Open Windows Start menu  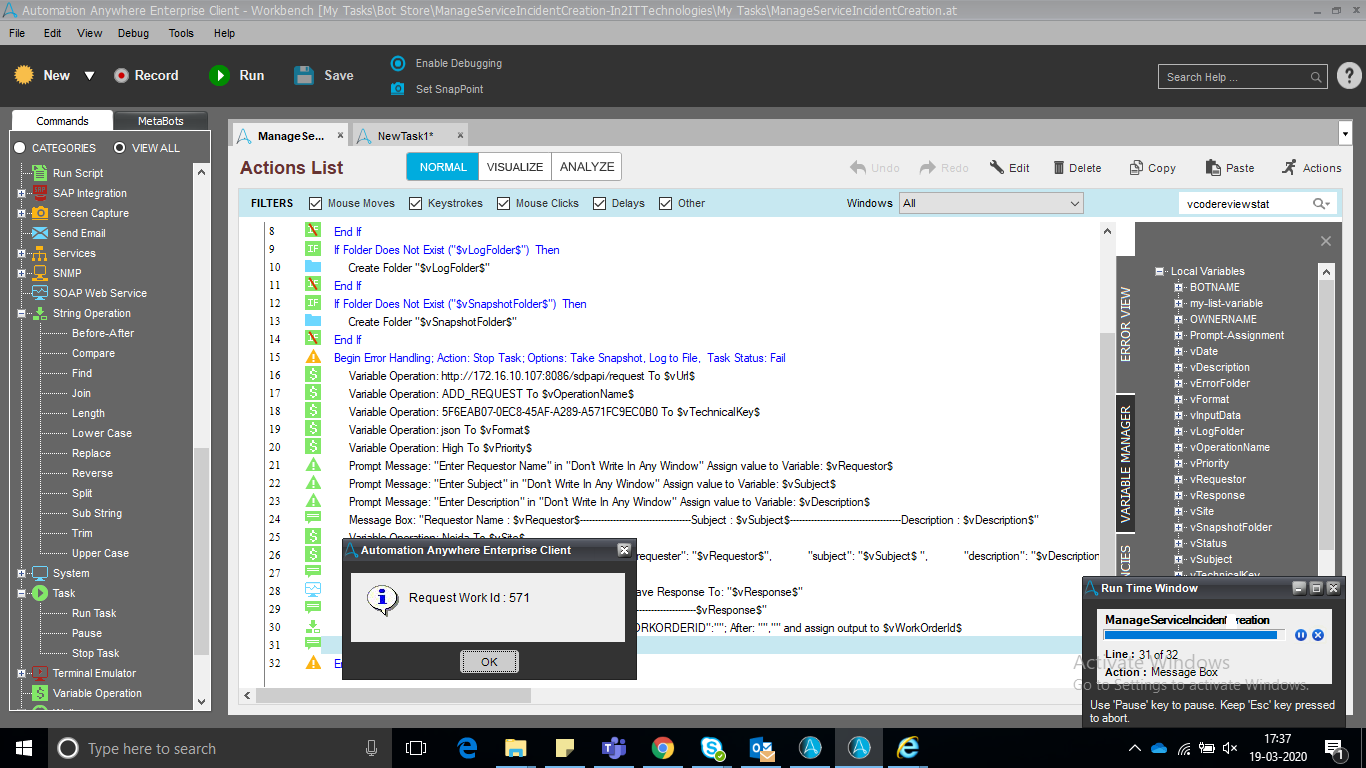[24, 748]
